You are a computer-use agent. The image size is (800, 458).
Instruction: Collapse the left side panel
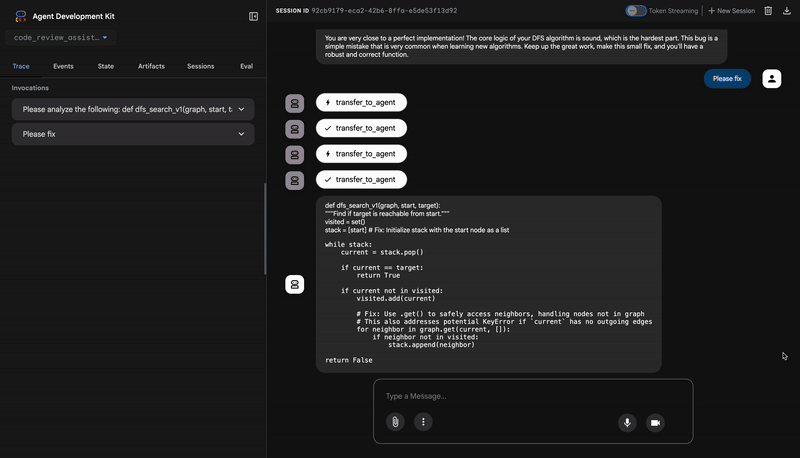click(253, 17)
